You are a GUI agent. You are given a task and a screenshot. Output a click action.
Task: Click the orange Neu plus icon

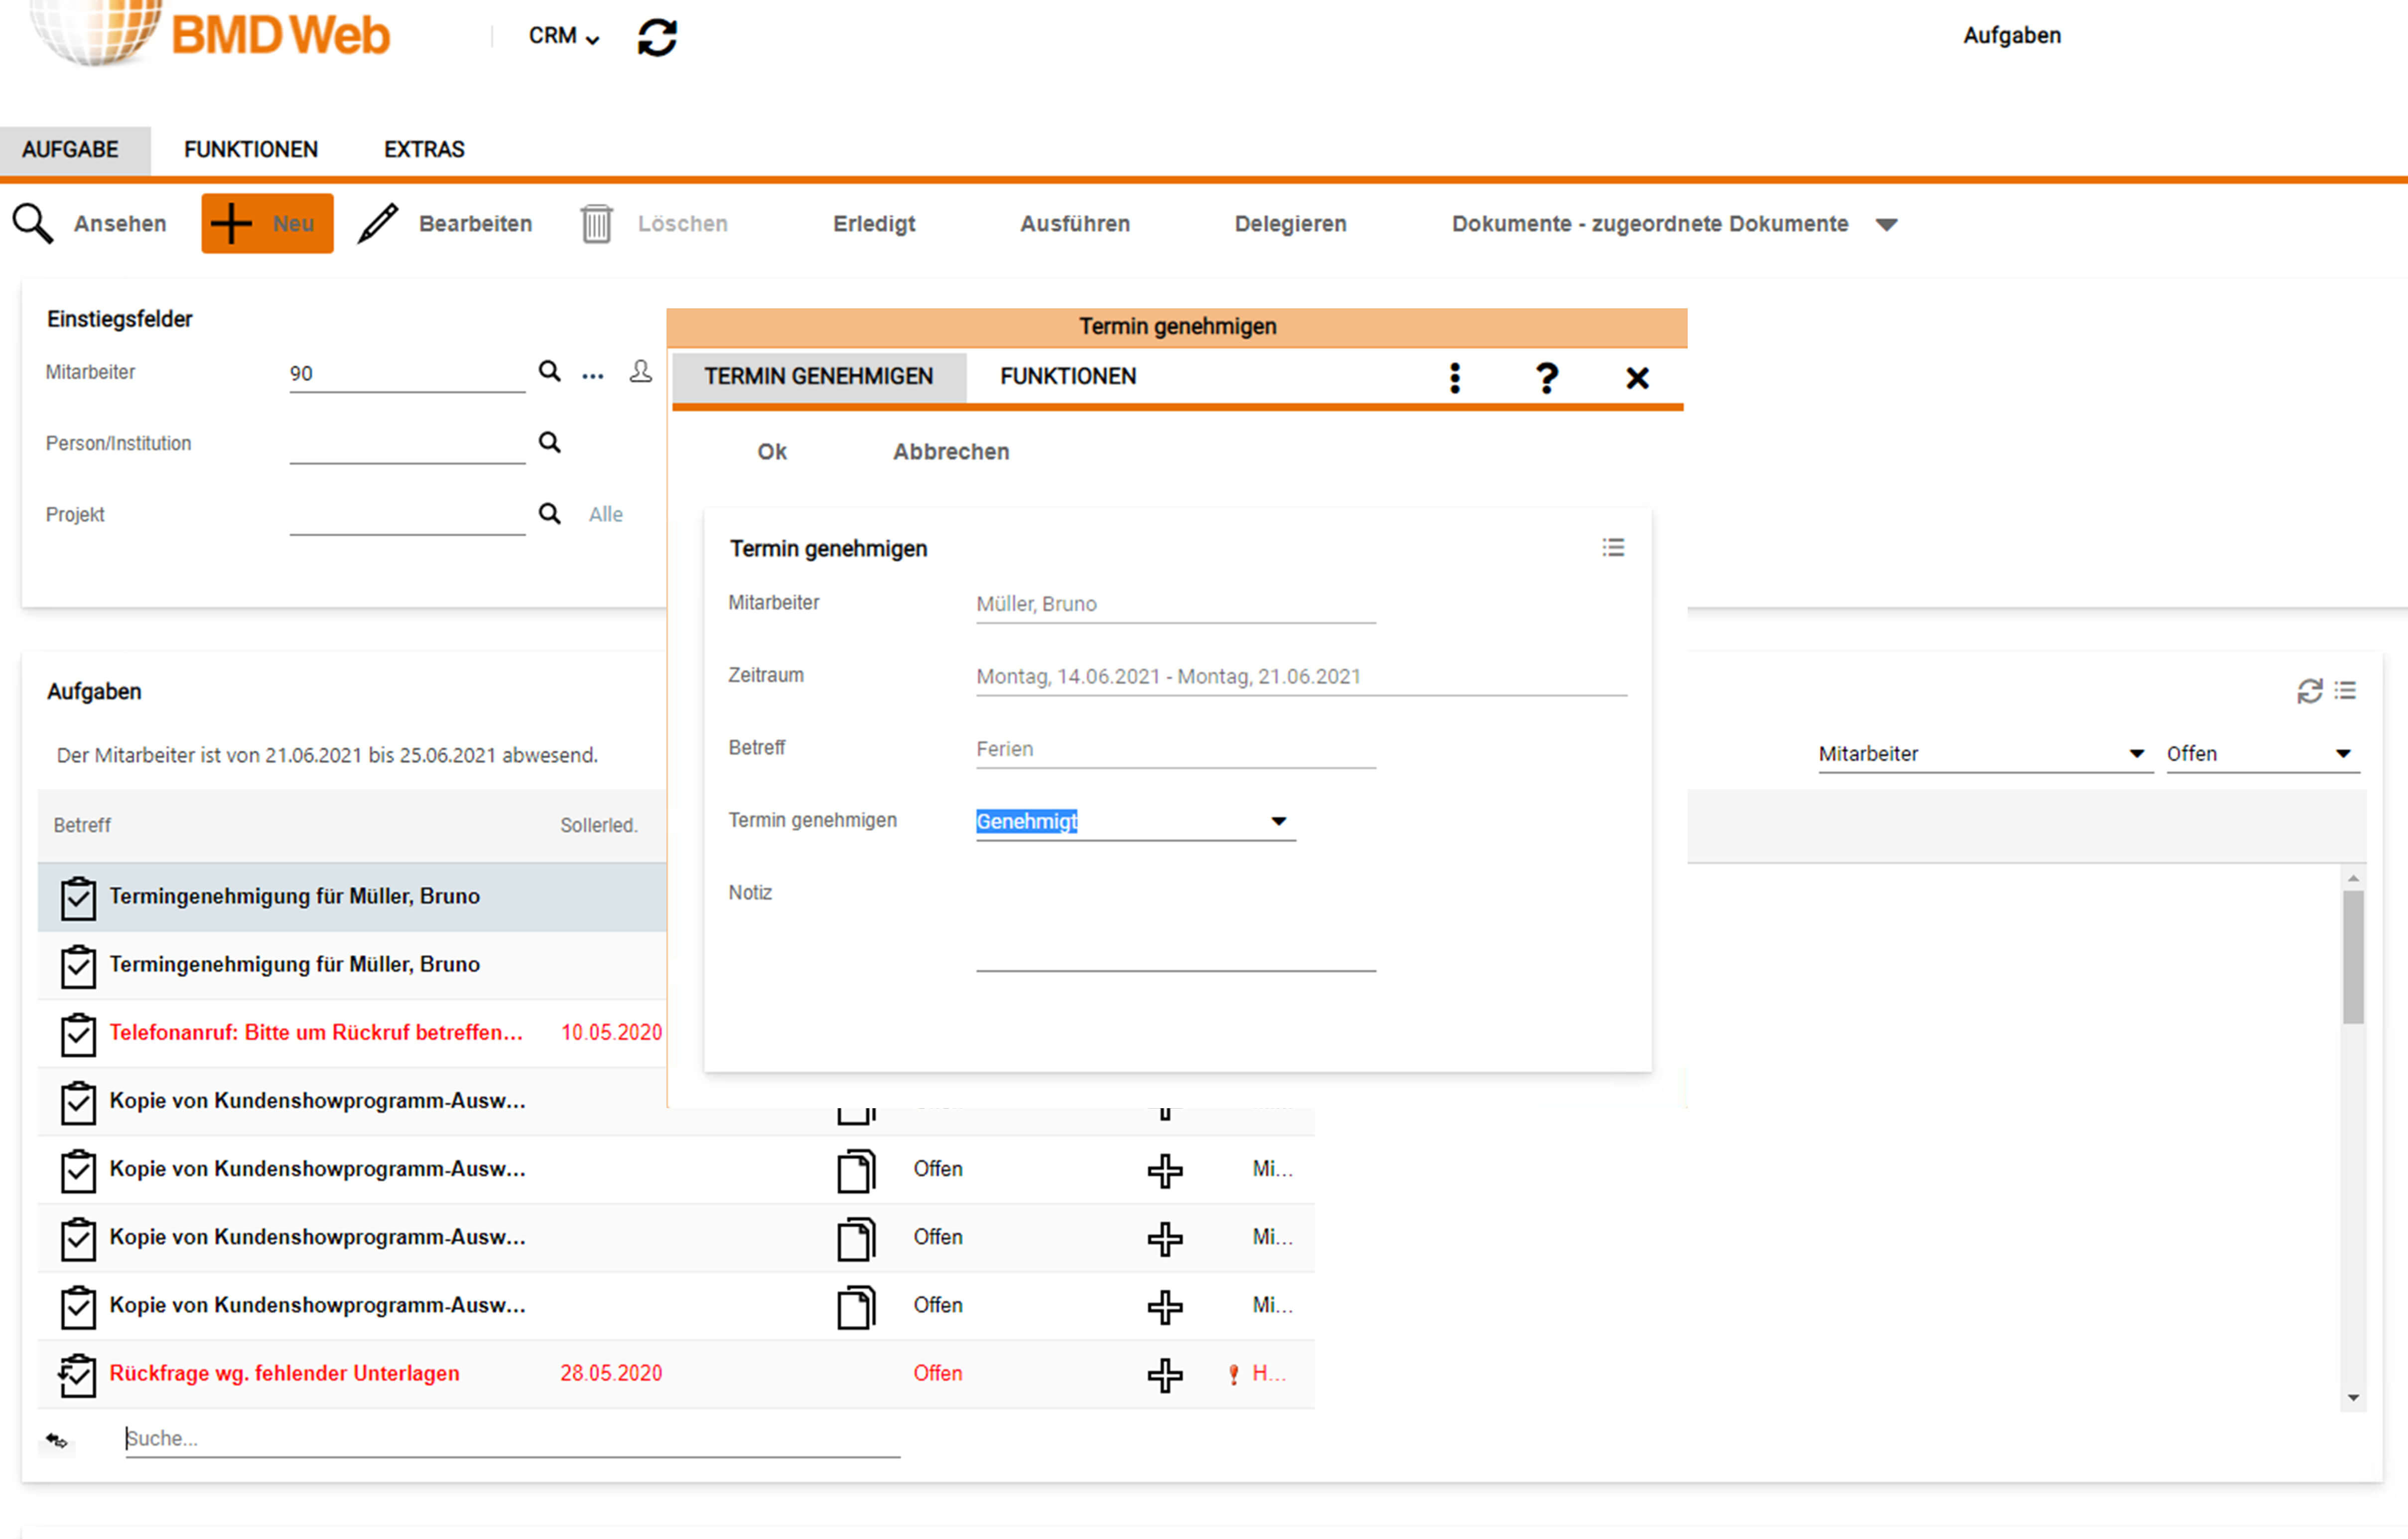pos(231,223)
